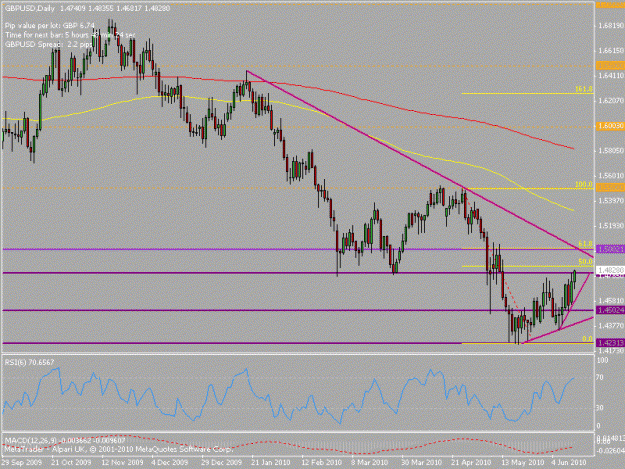Click the '12 Nov 2009' date label
Screen dimensions: 625x469
[122, 462]
